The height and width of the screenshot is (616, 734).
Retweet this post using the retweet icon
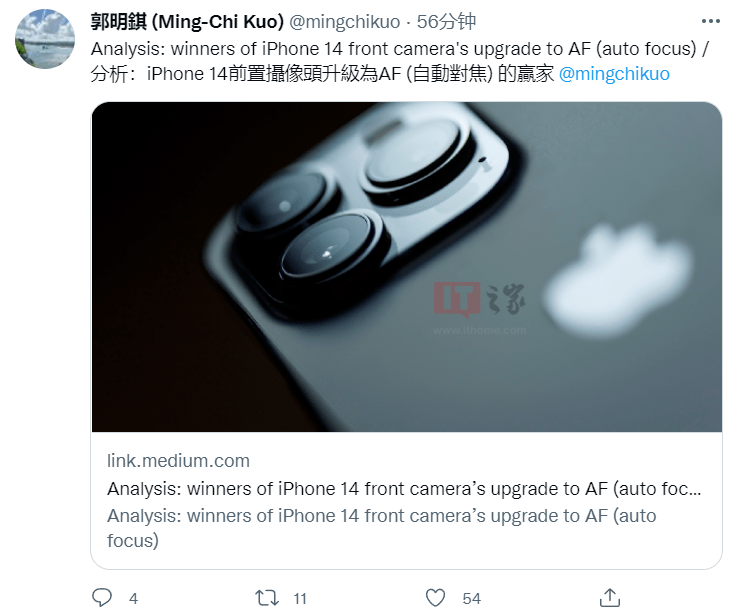(x=267, y=598)
